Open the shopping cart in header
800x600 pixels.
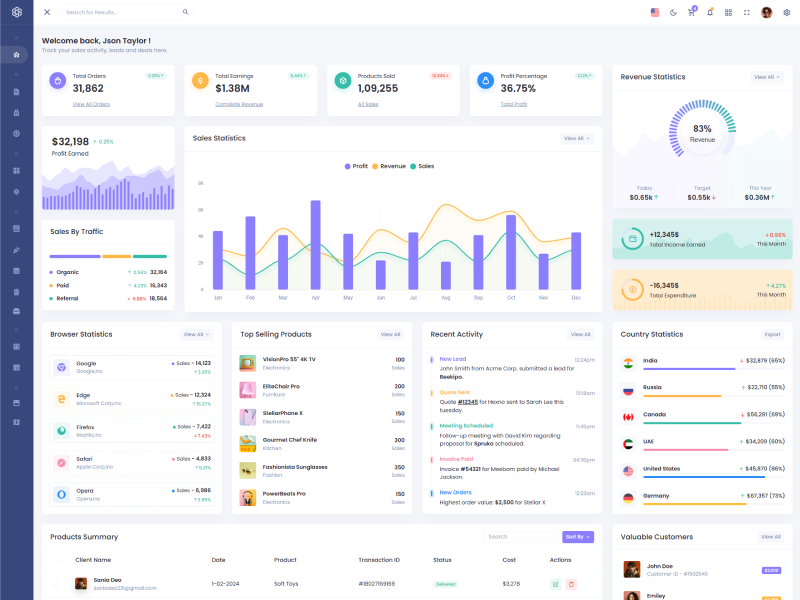(x=691, y=12)
